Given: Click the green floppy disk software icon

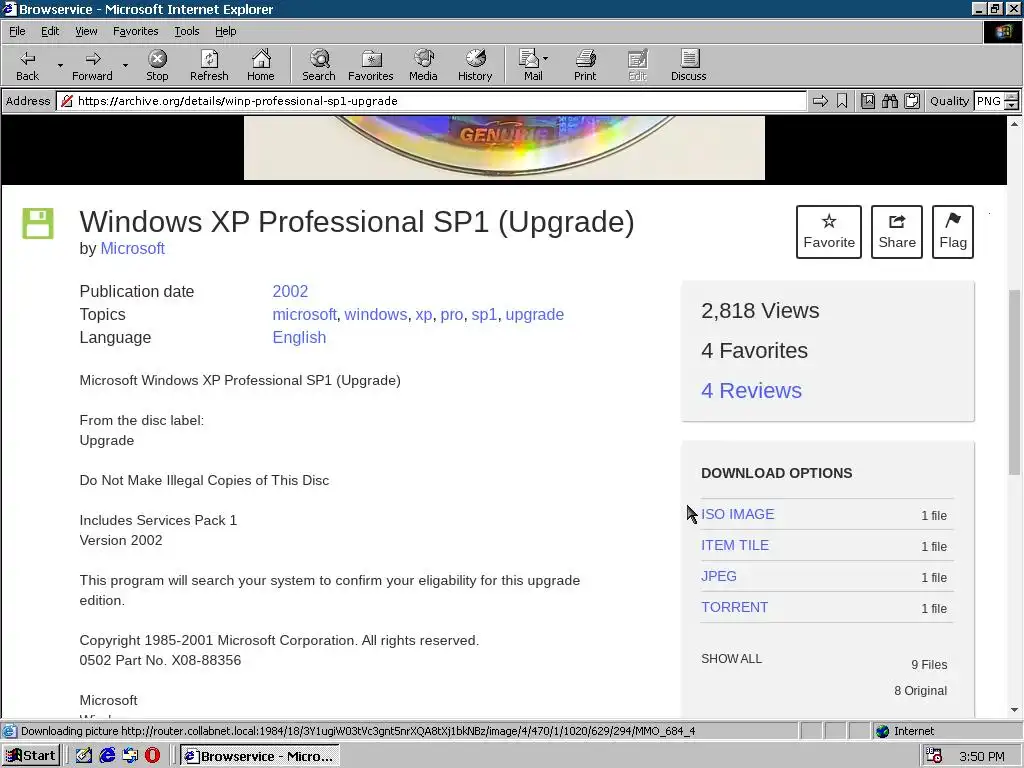Looking at the screenshot, I should tap(38, 223).
